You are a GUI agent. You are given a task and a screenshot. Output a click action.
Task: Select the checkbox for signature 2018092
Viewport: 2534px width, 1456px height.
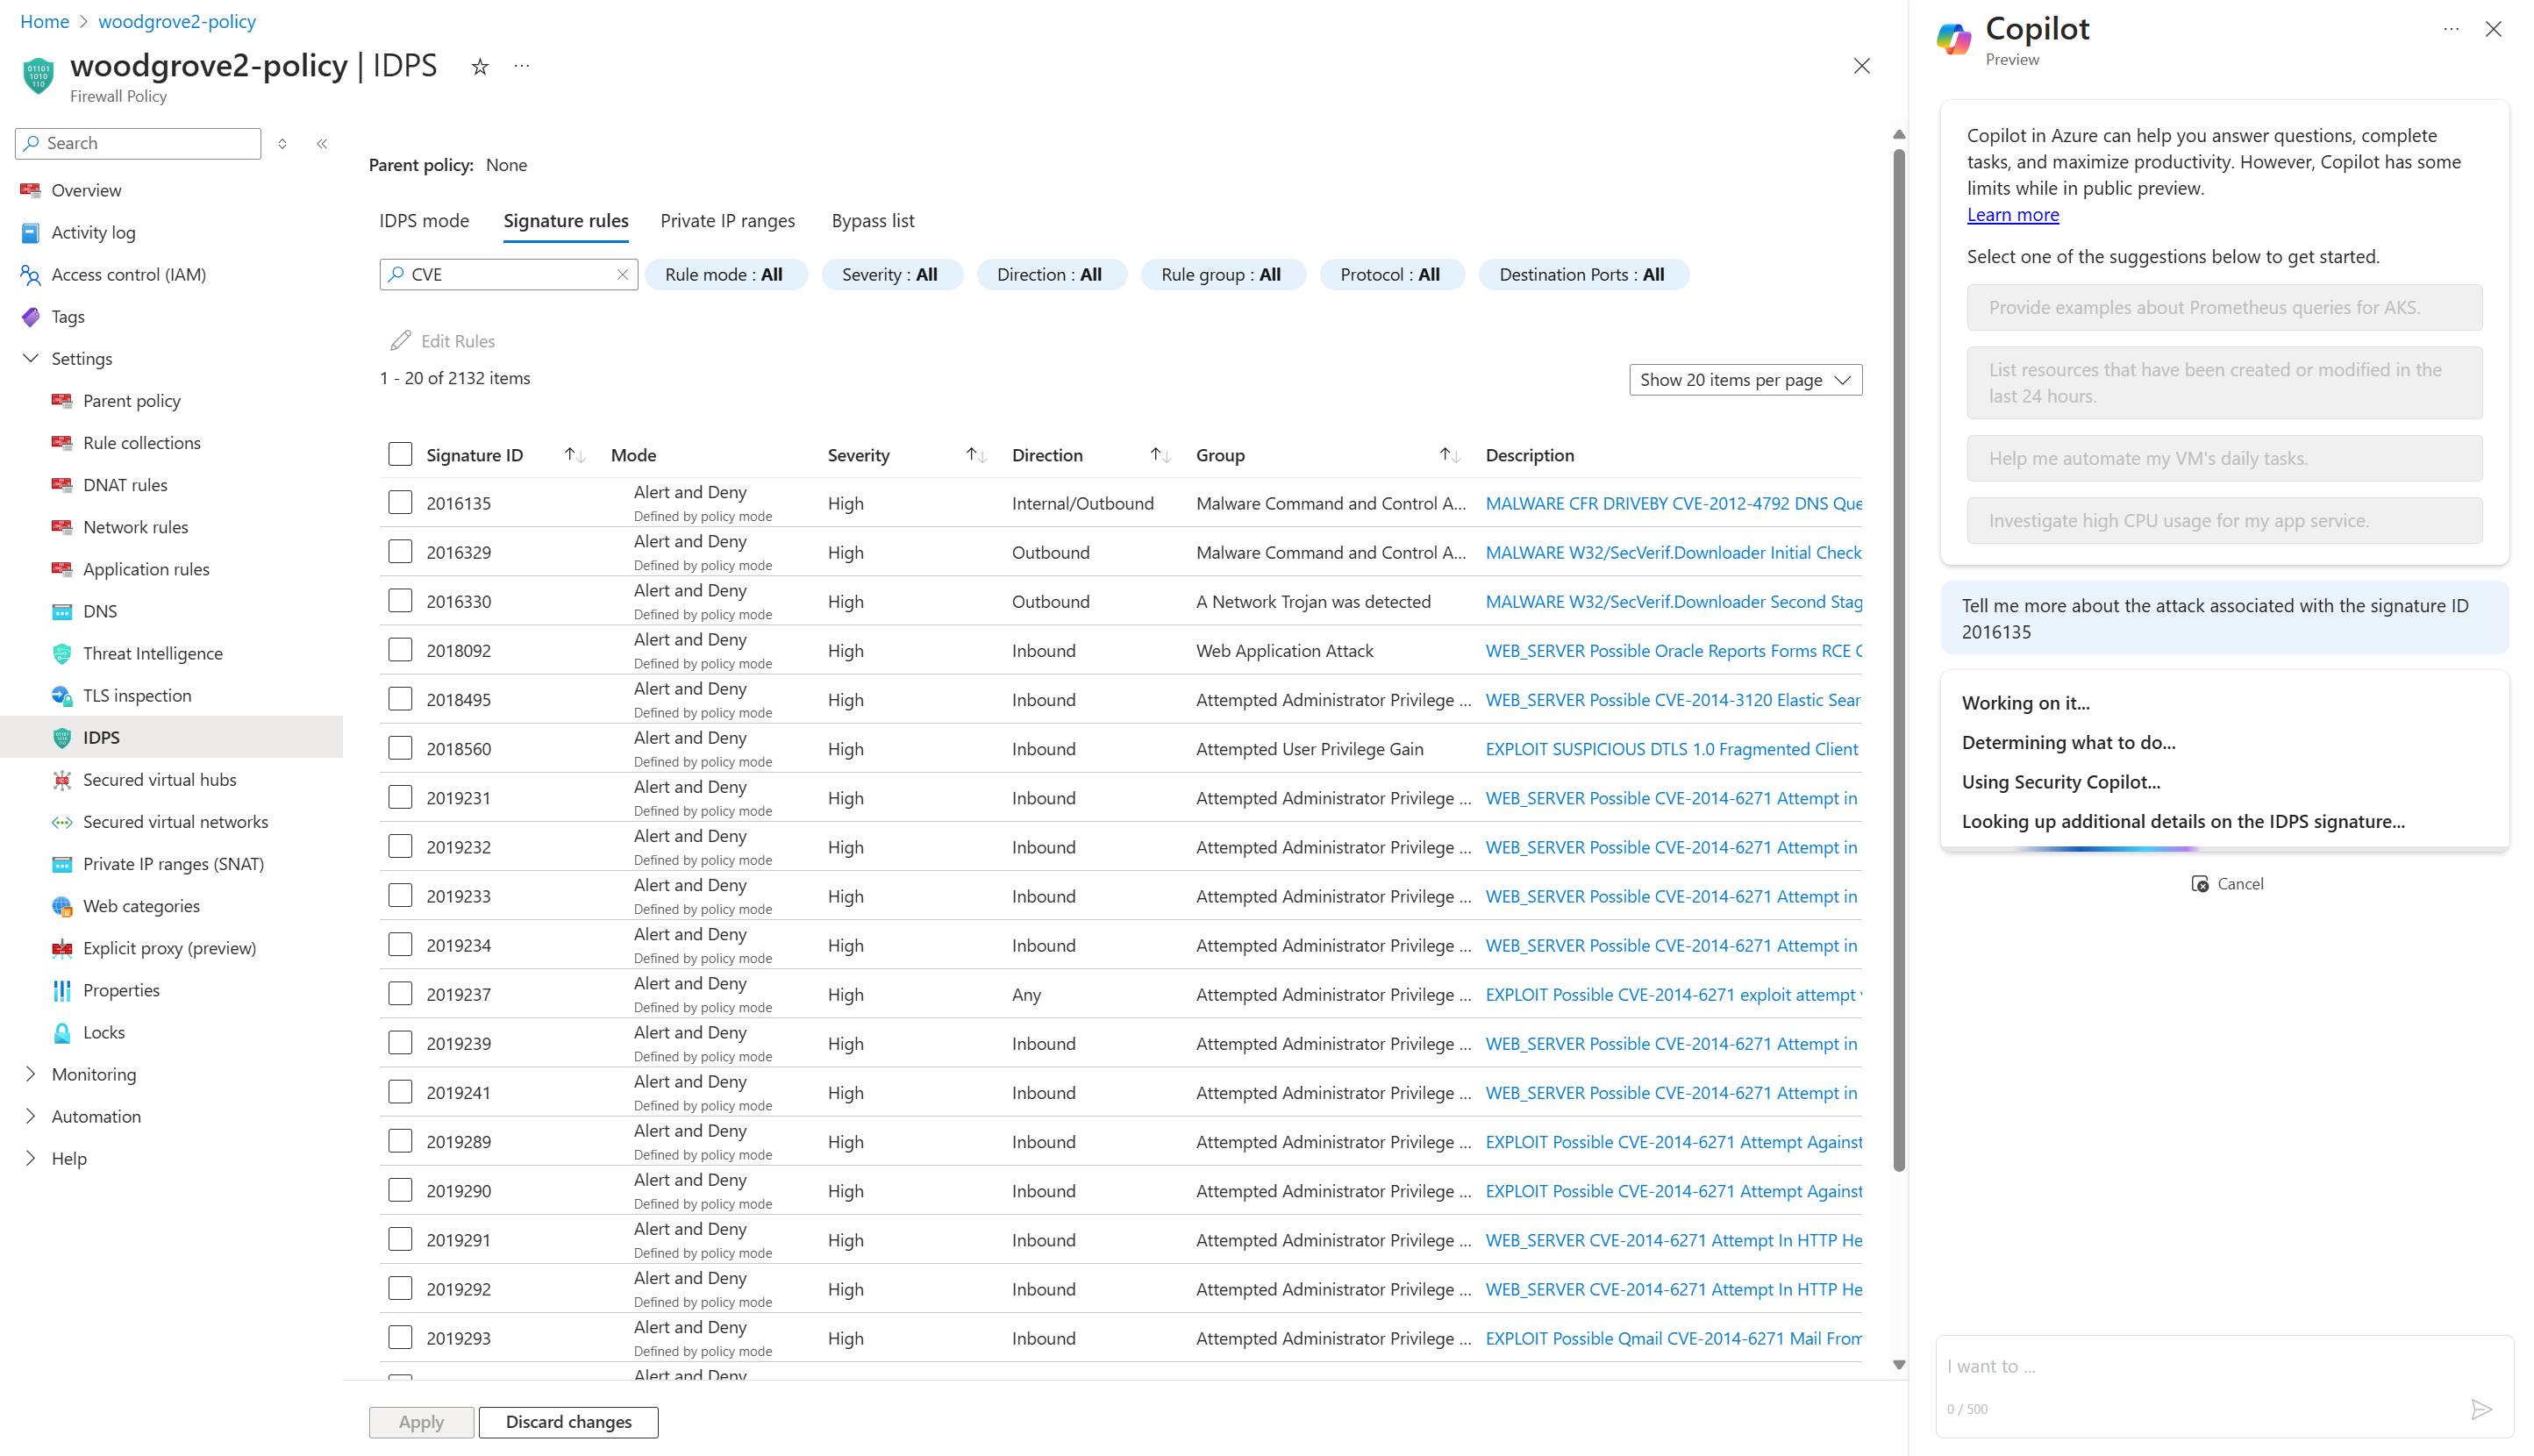pos(400,650)
